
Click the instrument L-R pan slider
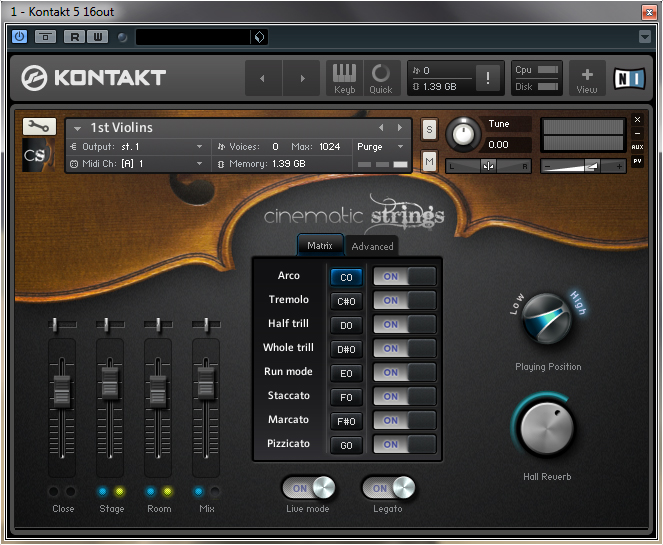point(488,167)
